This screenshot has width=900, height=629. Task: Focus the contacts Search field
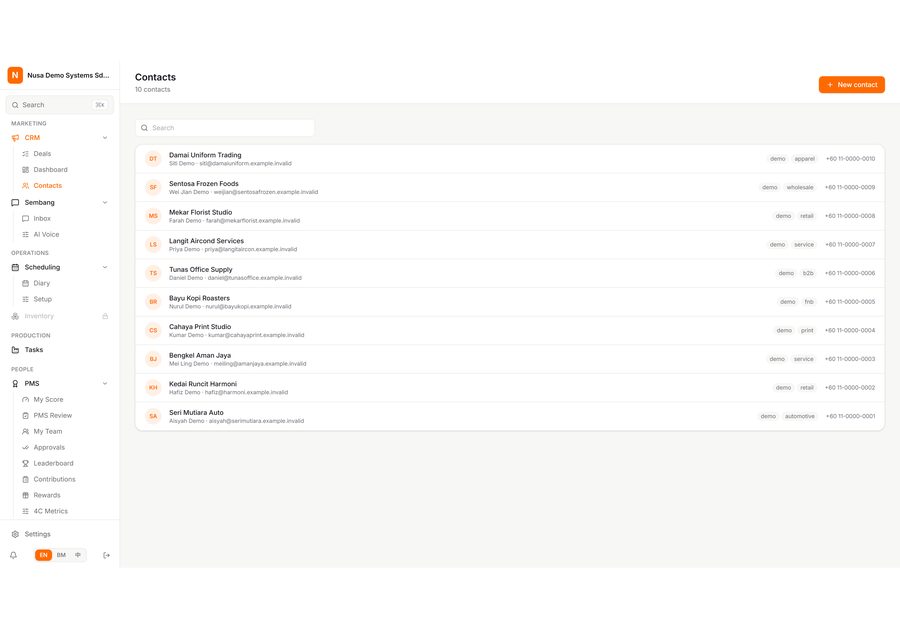coord(225,128)
